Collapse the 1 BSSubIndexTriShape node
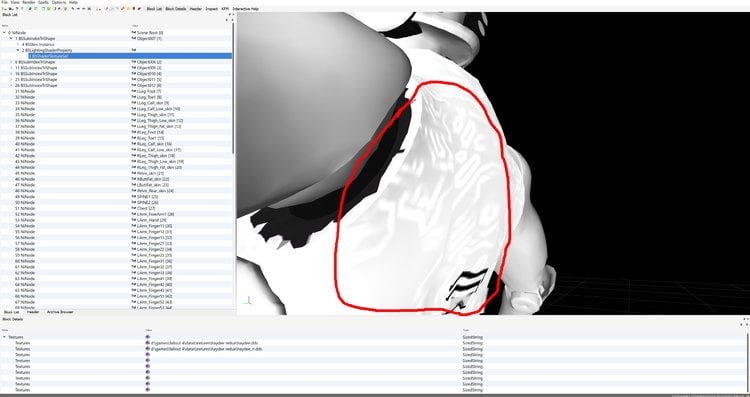The height and width of the screenshot is (397, 750). [11, 38]
